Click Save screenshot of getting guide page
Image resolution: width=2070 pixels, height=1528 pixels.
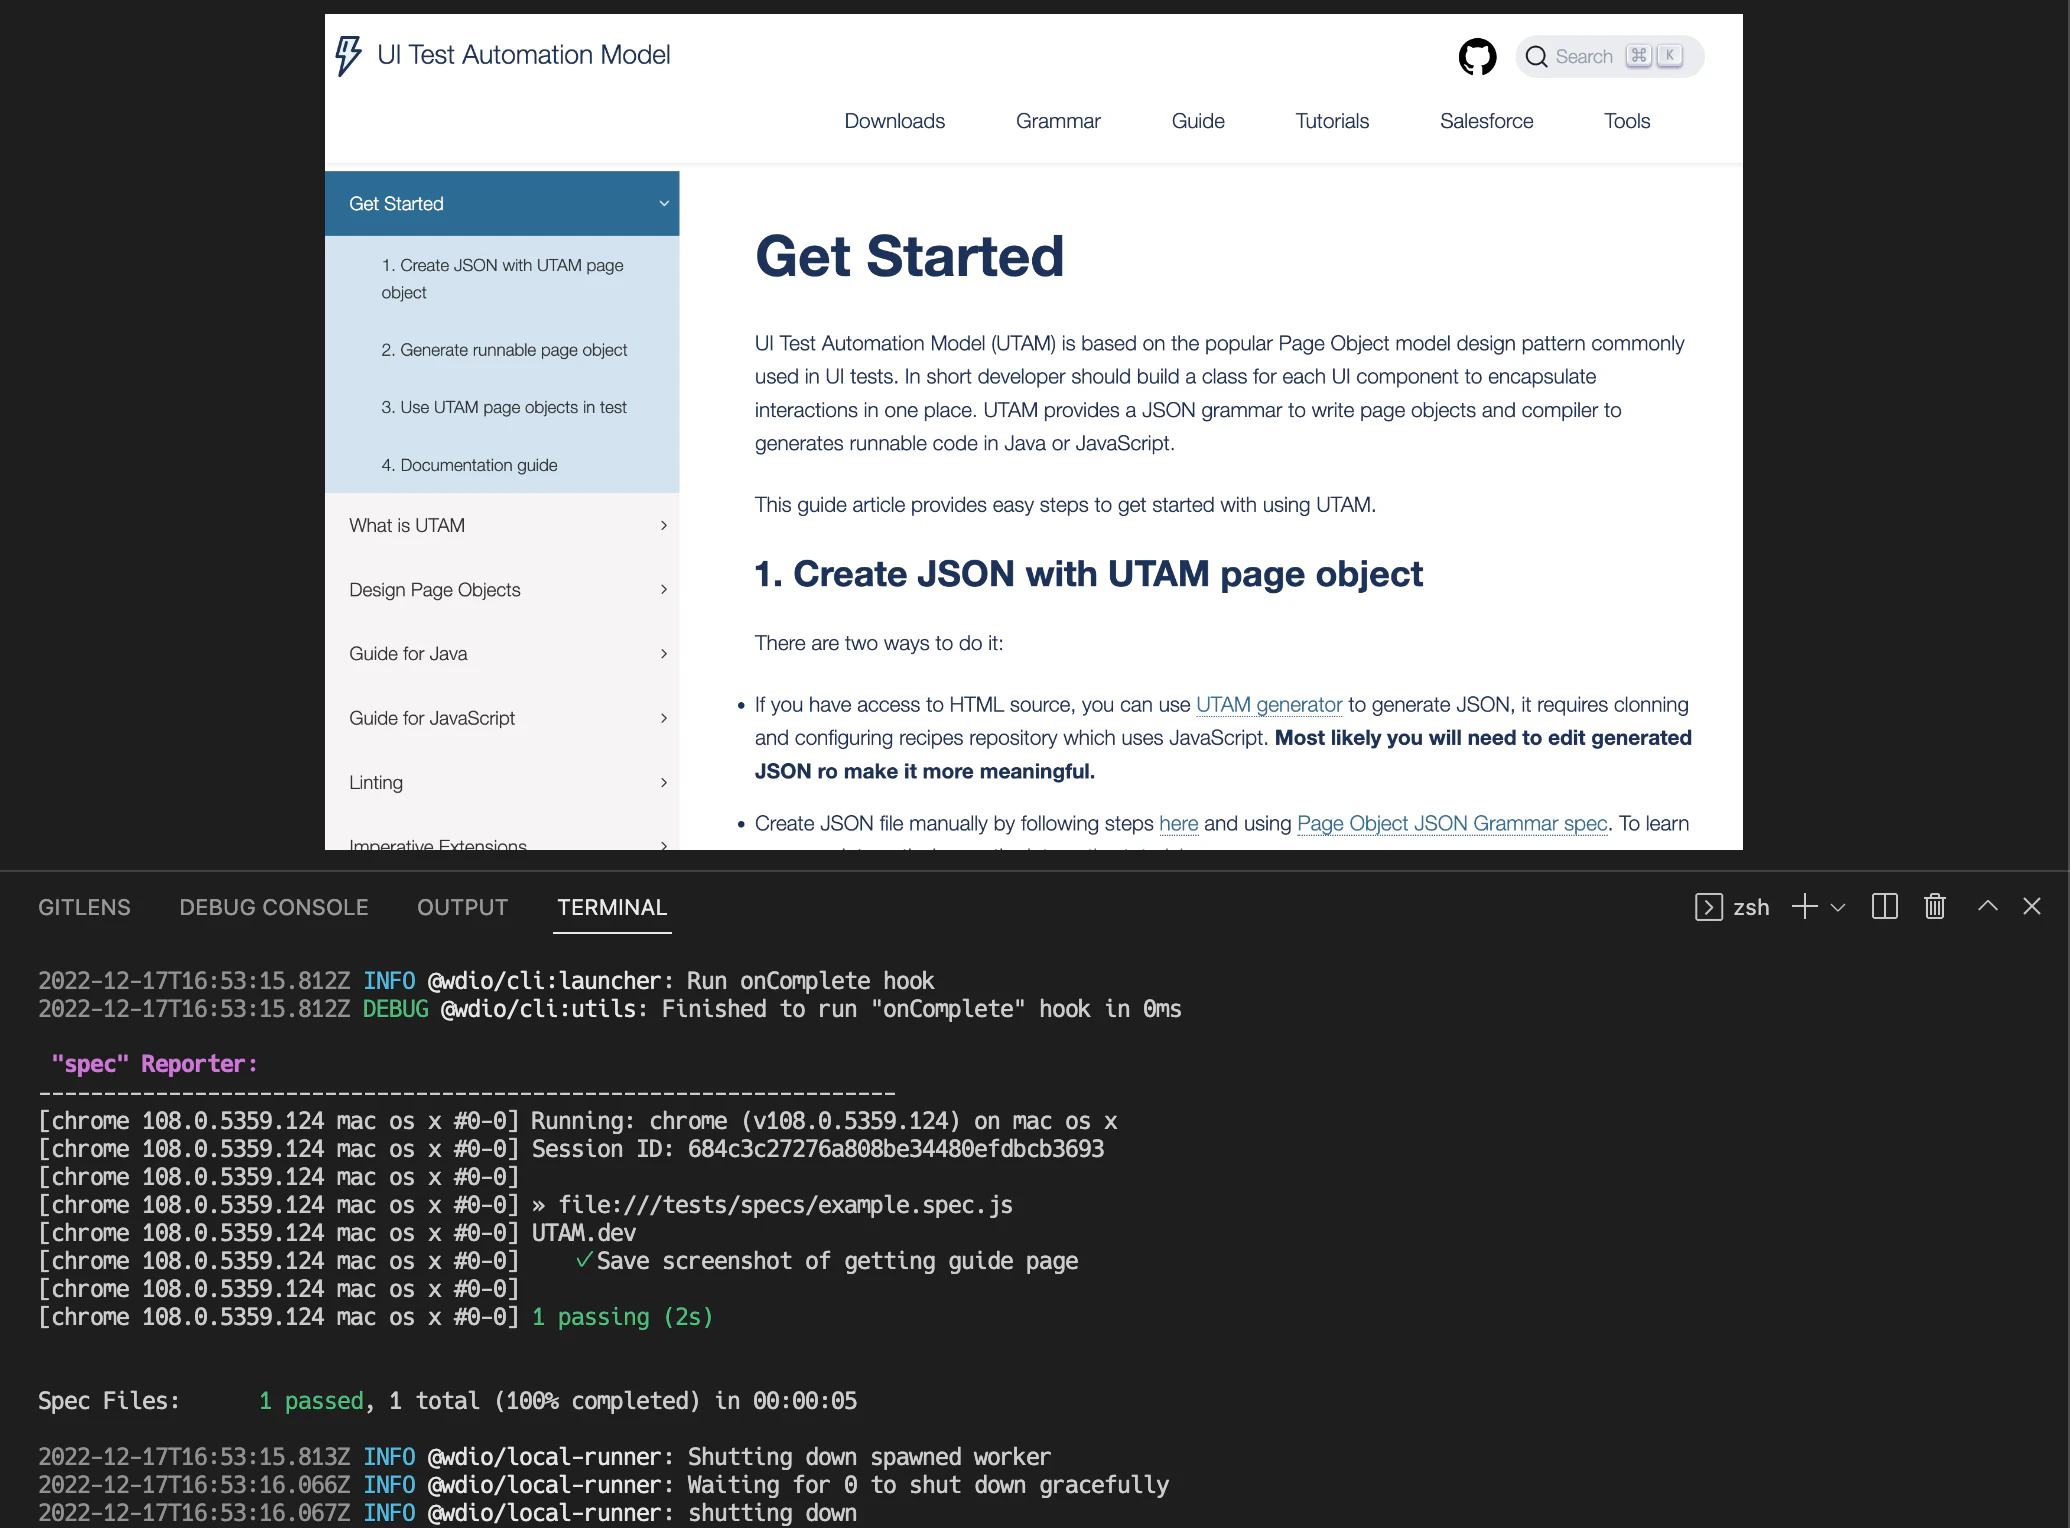pyautogui.click(x=837, y=1261)
